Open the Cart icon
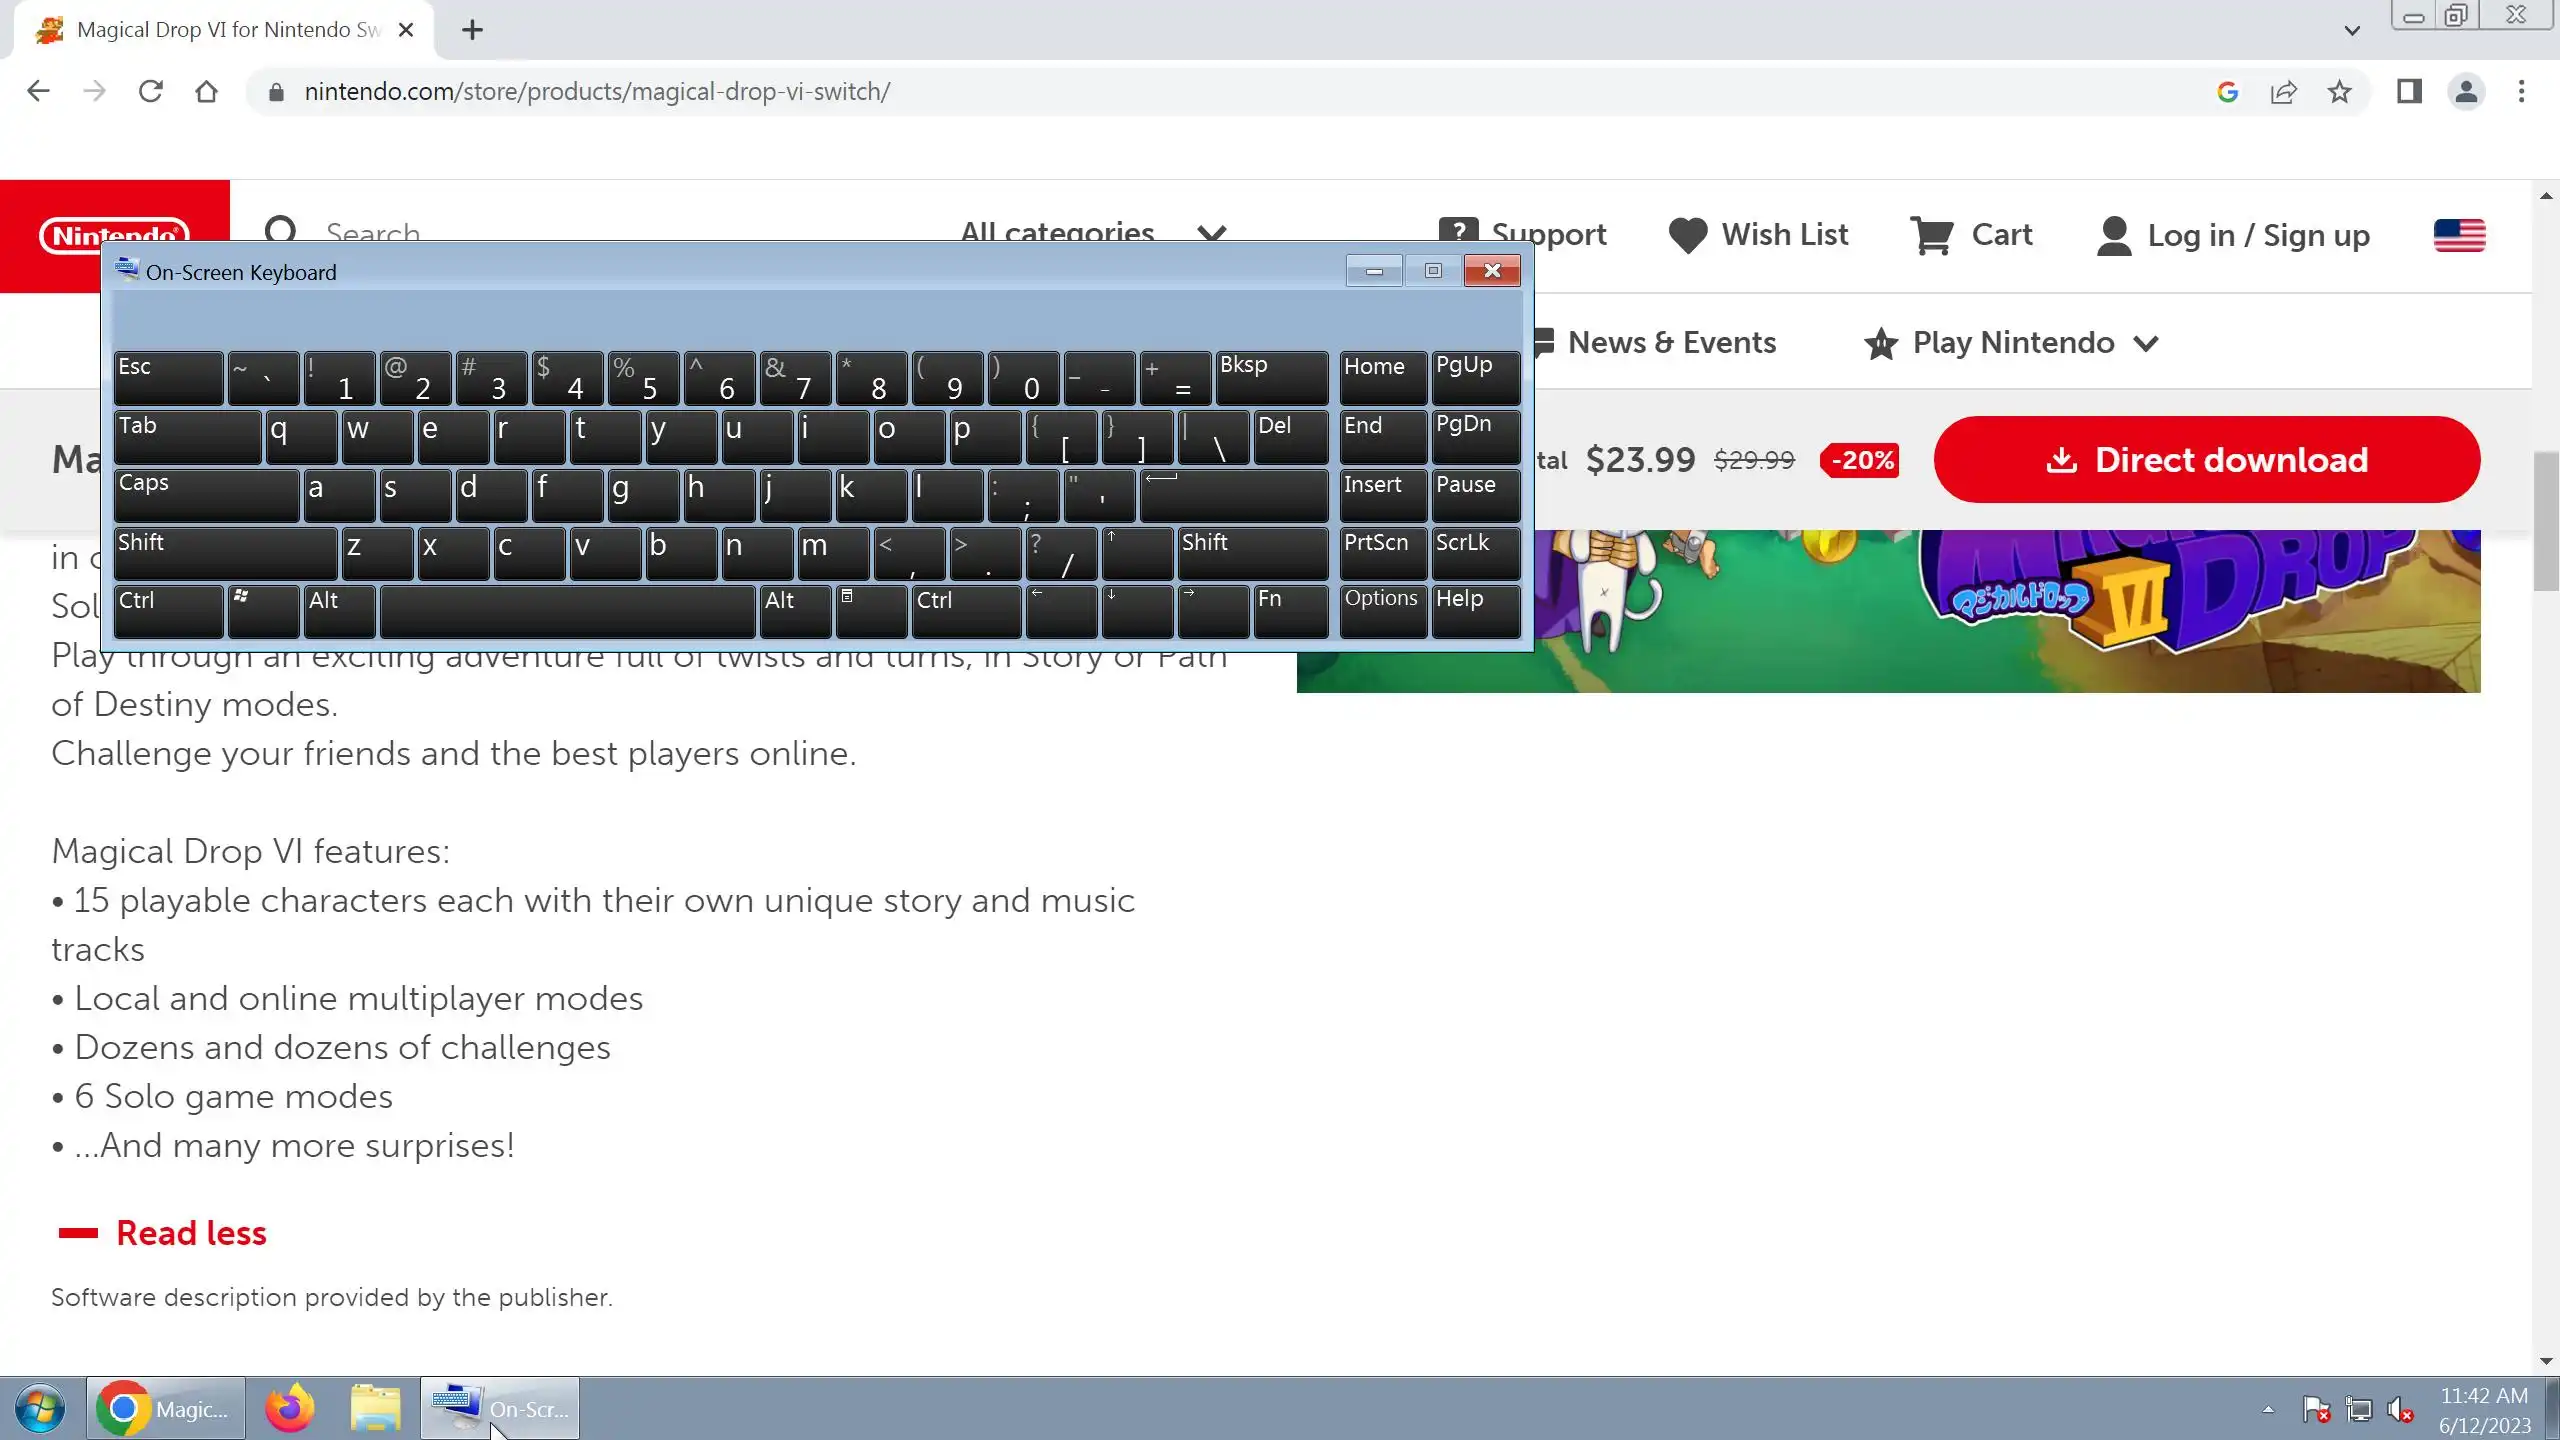Image resolution: width=2560 pixels, height=1440 pixels. (x=1931, y=235)
